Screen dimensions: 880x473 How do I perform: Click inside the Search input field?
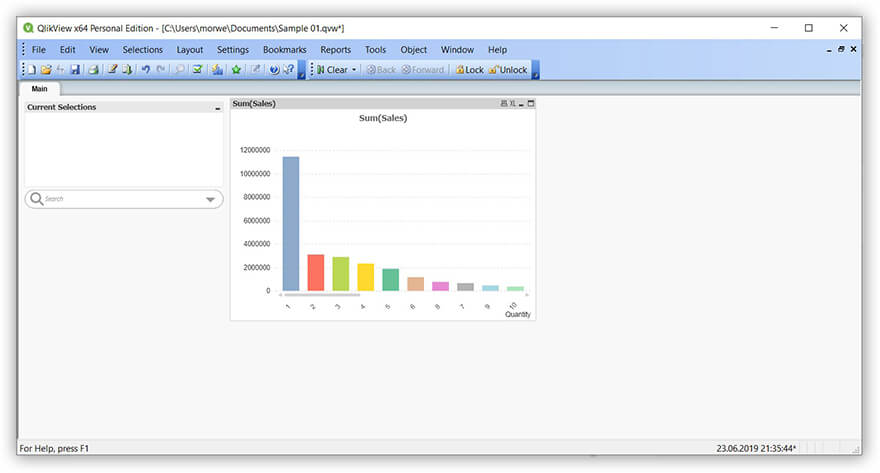122,199
